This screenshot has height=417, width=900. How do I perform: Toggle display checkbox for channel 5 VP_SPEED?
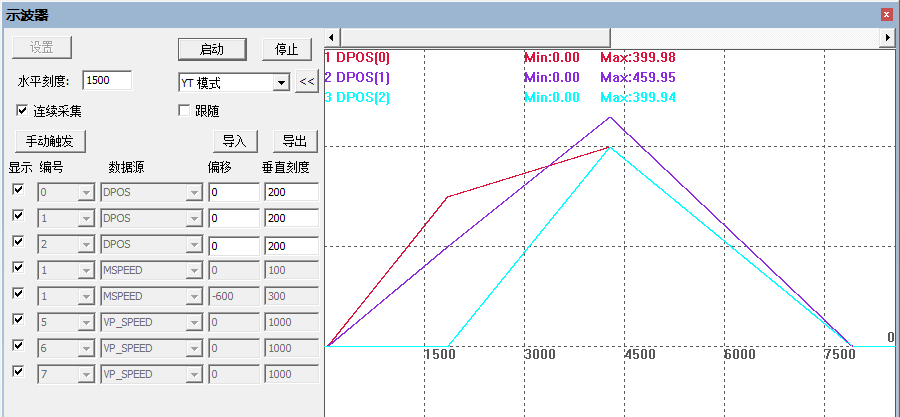18,319
